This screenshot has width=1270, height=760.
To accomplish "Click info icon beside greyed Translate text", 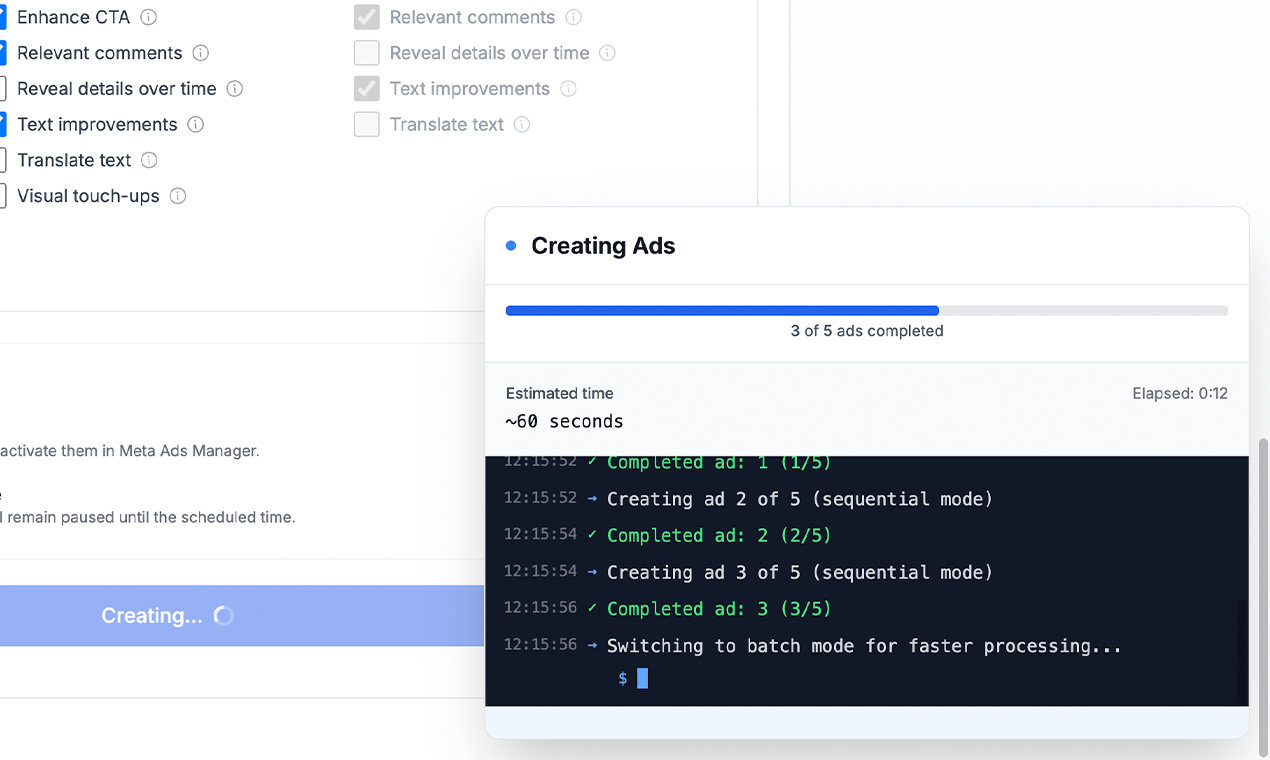I will click(x=522, y=125).
